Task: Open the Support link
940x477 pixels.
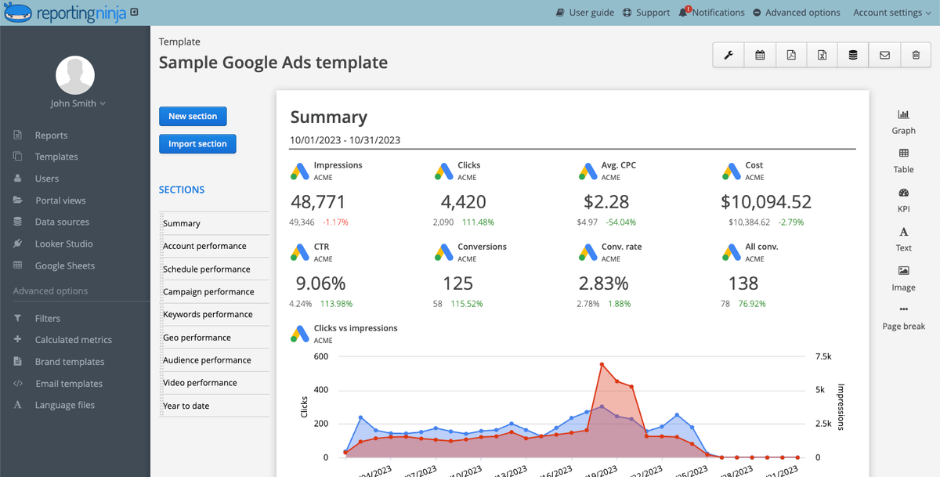Action: click(x=646, y=13)
